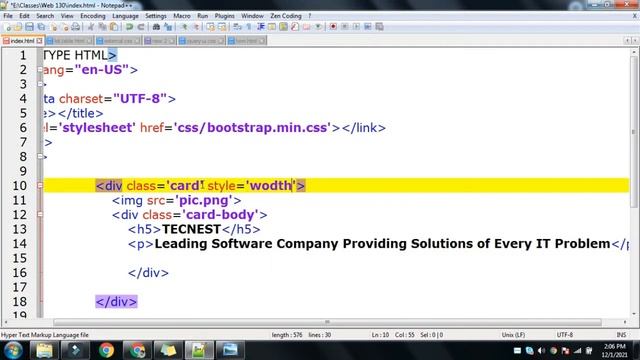640x360 pixels.
Task: Click the tab bar scroll-right arrow
Action: pyautogui.click(x=635, y=40)
